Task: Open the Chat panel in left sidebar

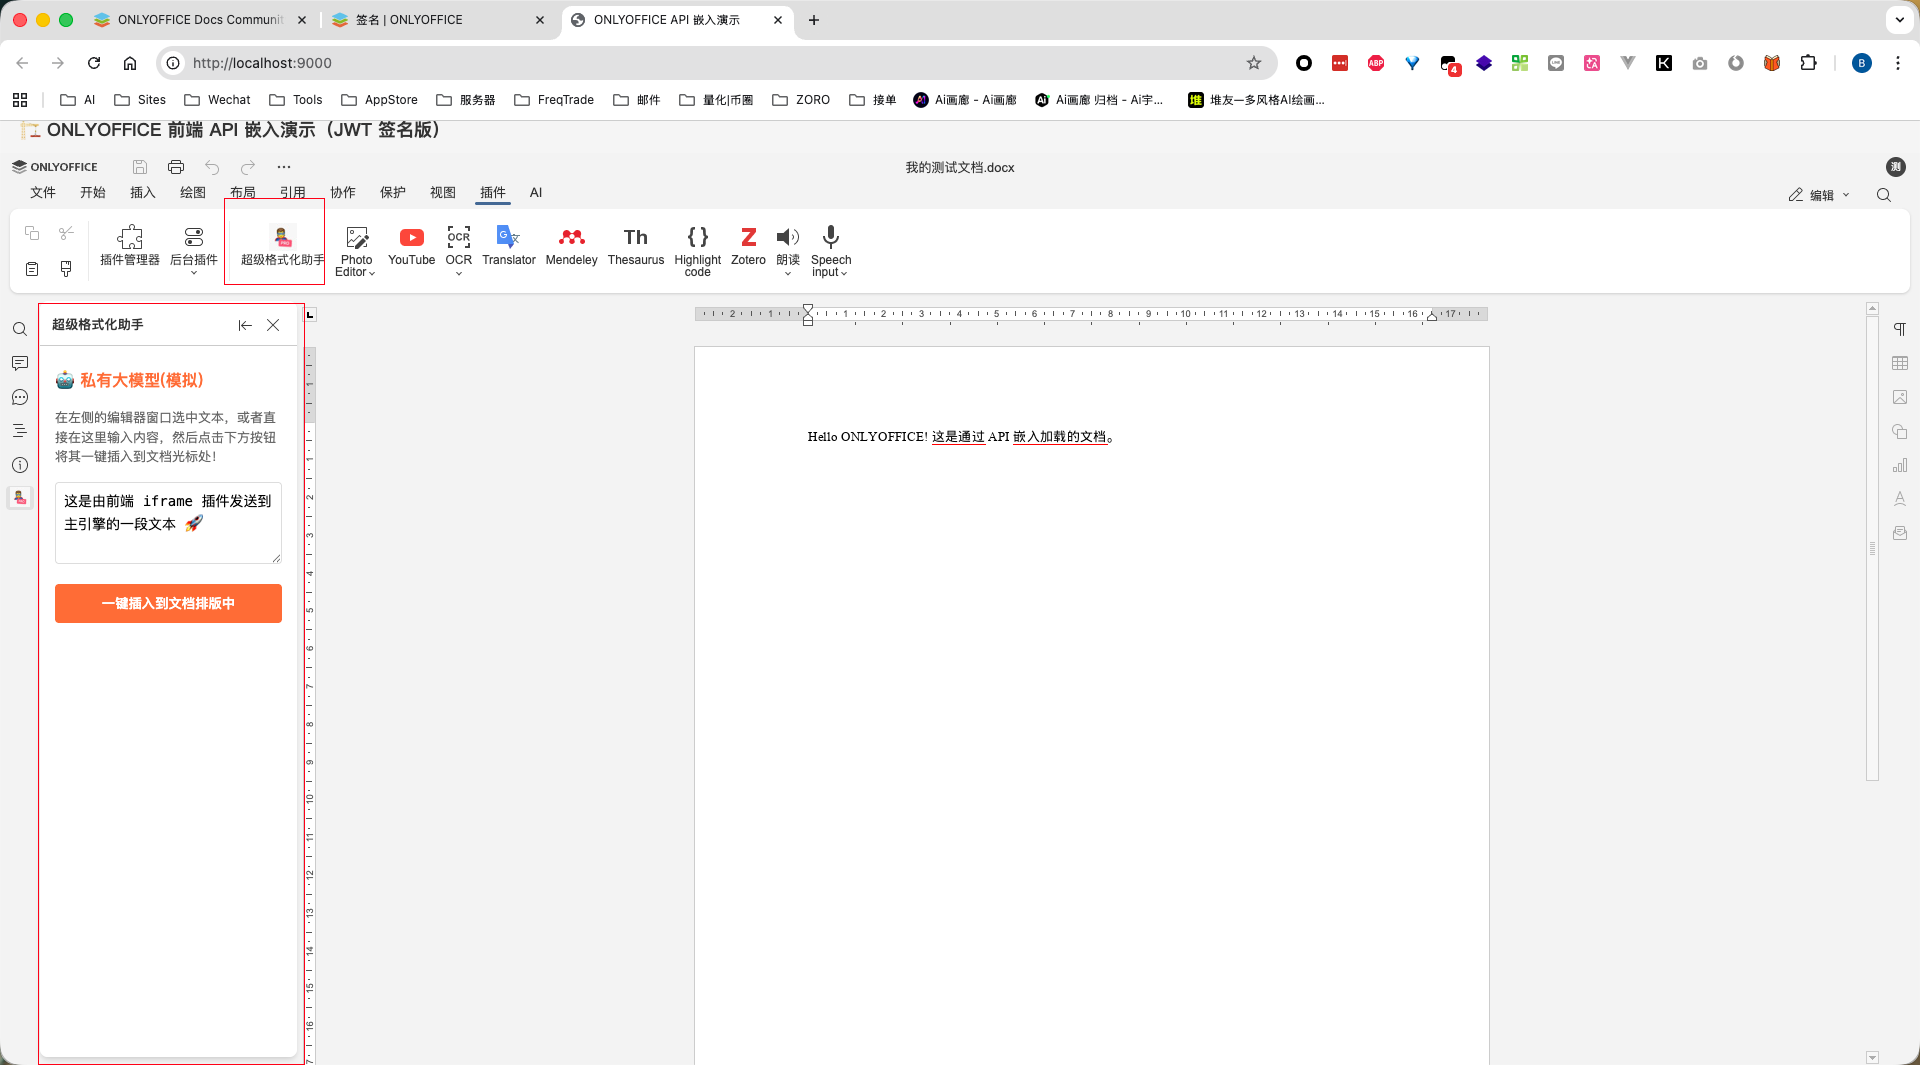Action: click(x=20, y=397)
